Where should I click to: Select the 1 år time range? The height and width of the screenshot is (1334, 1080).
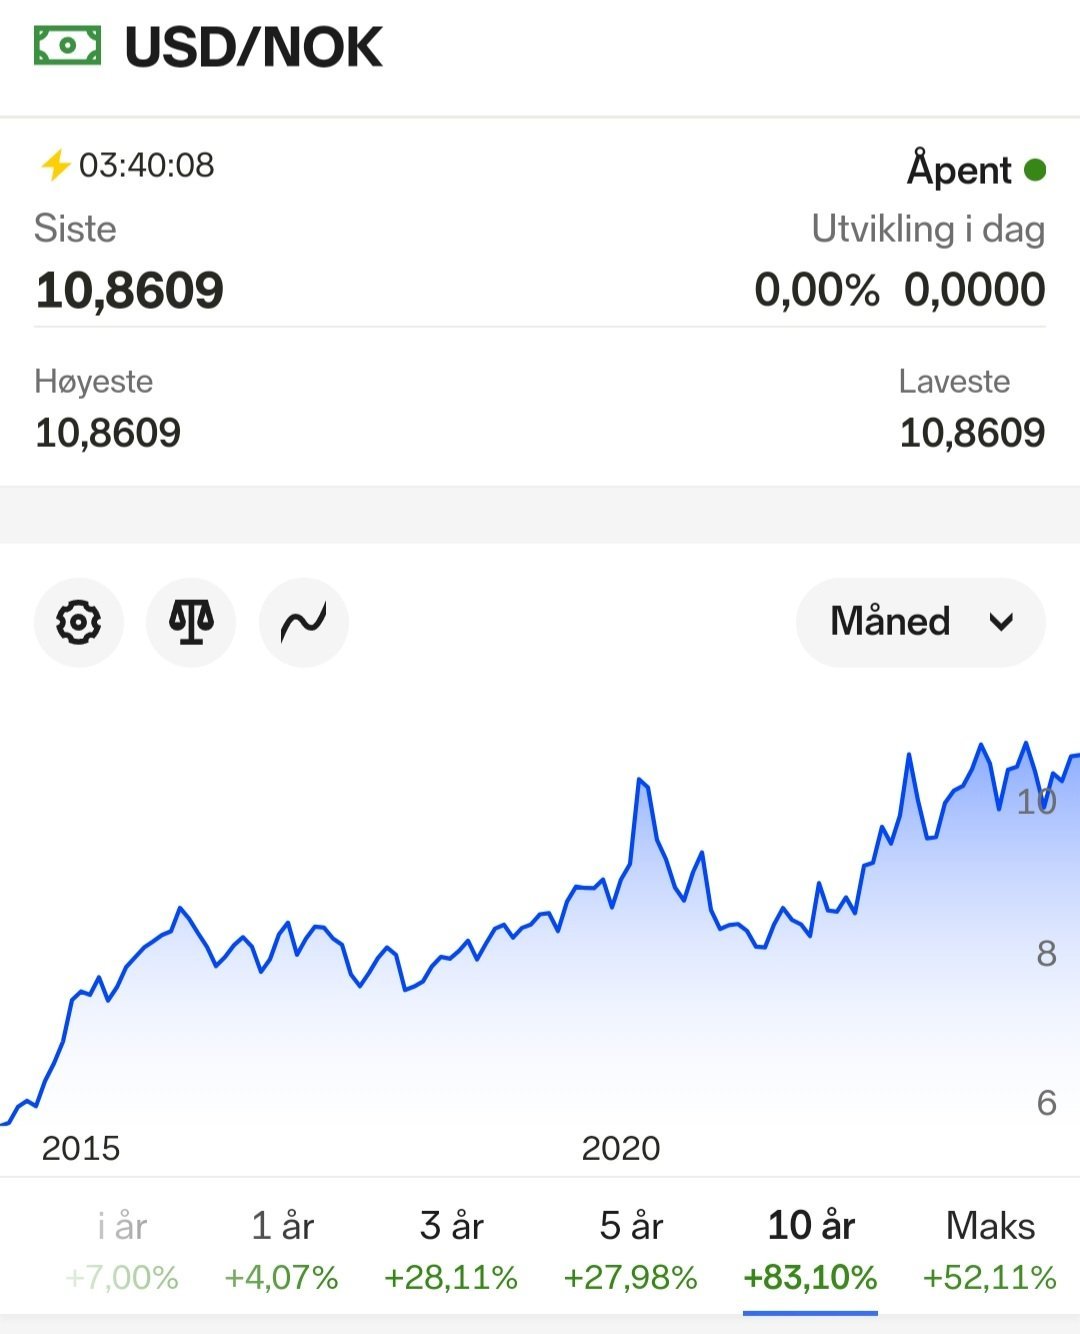tap(282, 1249)
